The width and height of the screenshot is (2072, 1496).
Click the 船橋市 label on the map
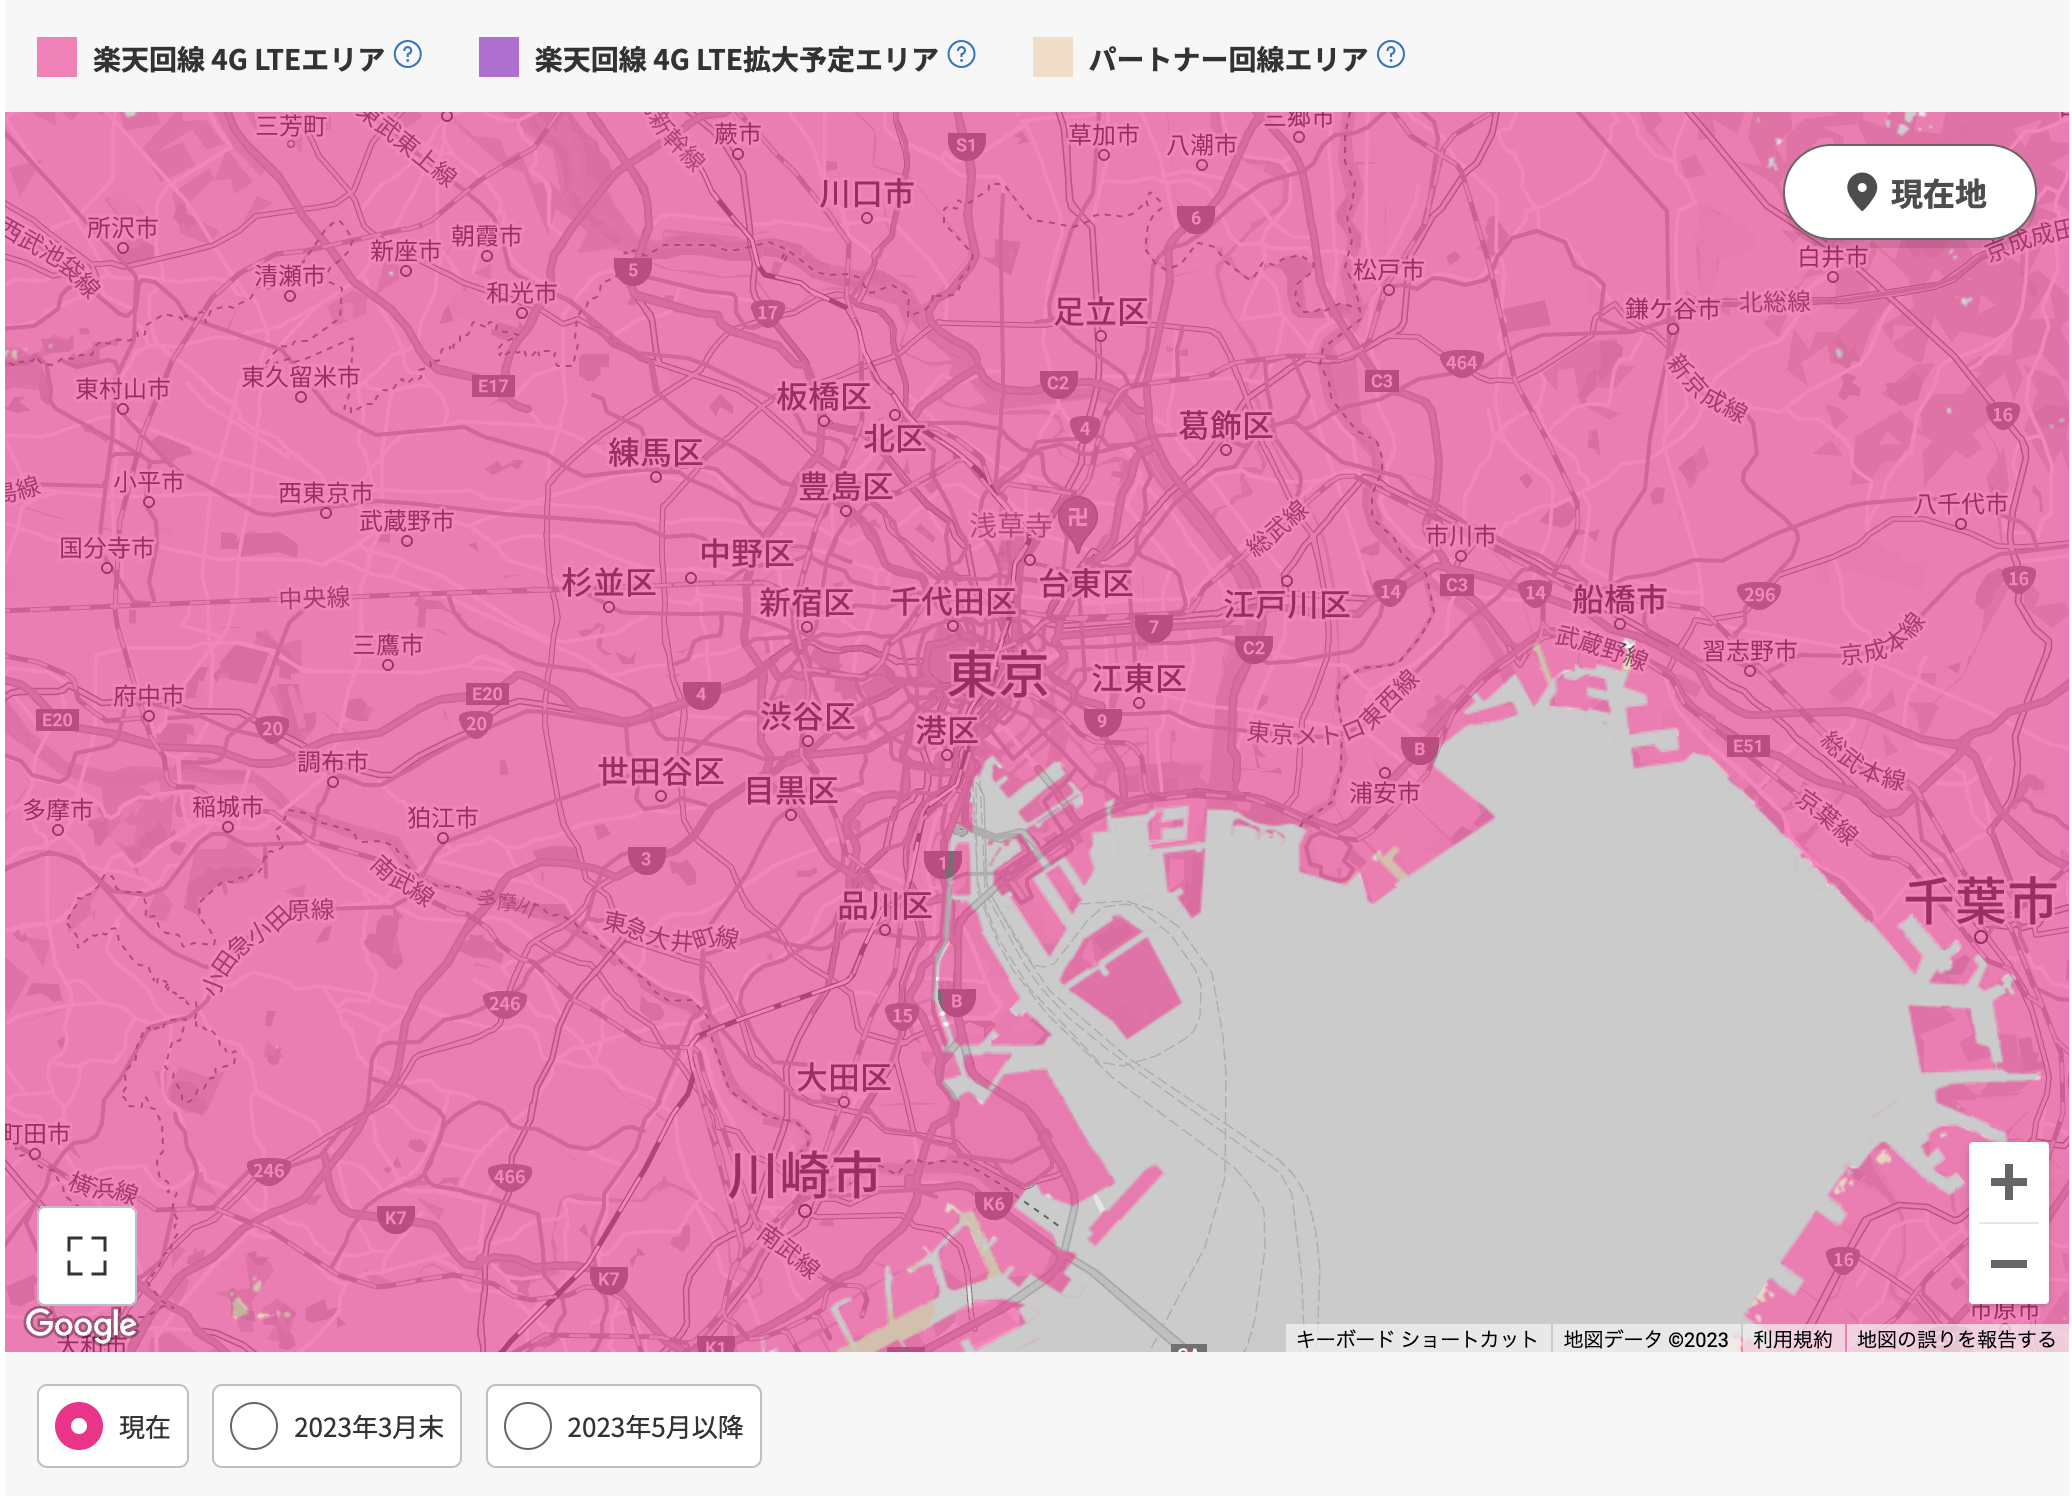pos(1619,599)
